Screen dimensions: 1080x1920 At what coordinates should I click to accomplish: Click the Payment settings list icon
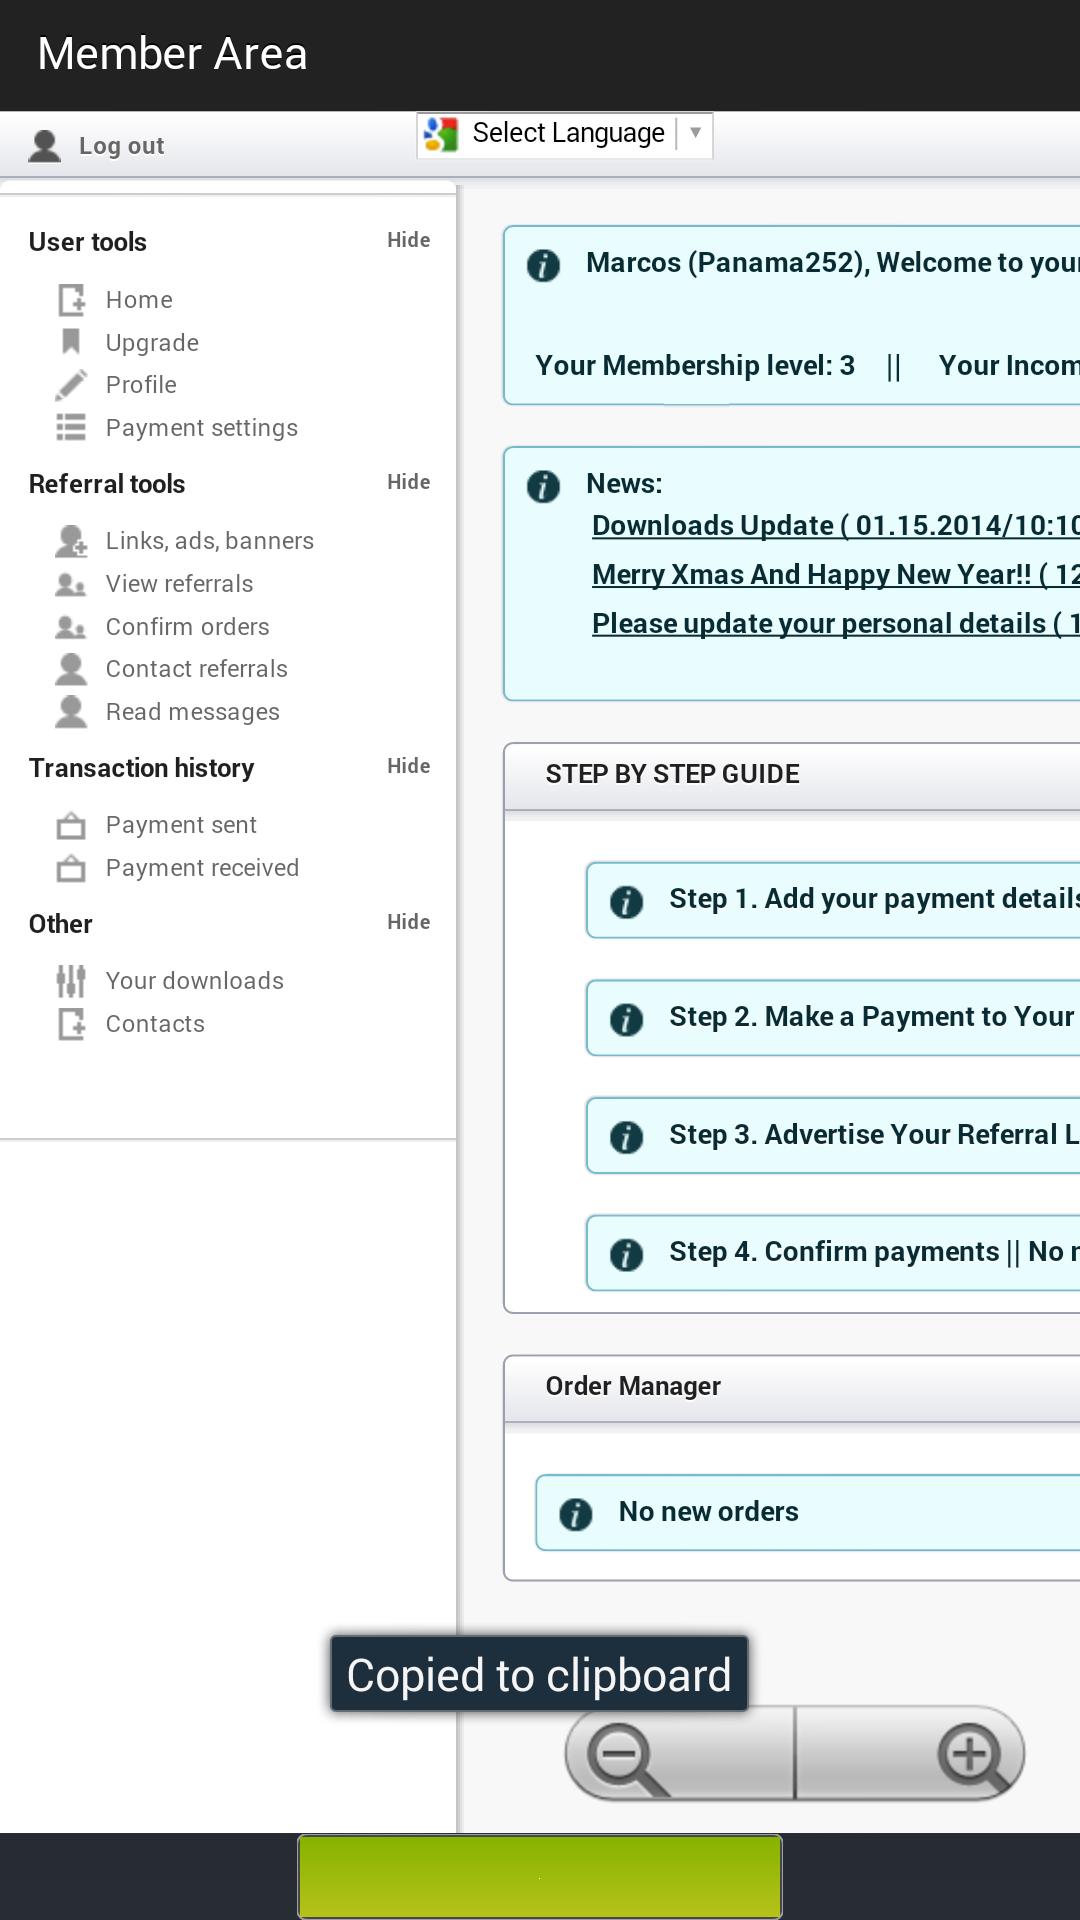tap(71, 428)
